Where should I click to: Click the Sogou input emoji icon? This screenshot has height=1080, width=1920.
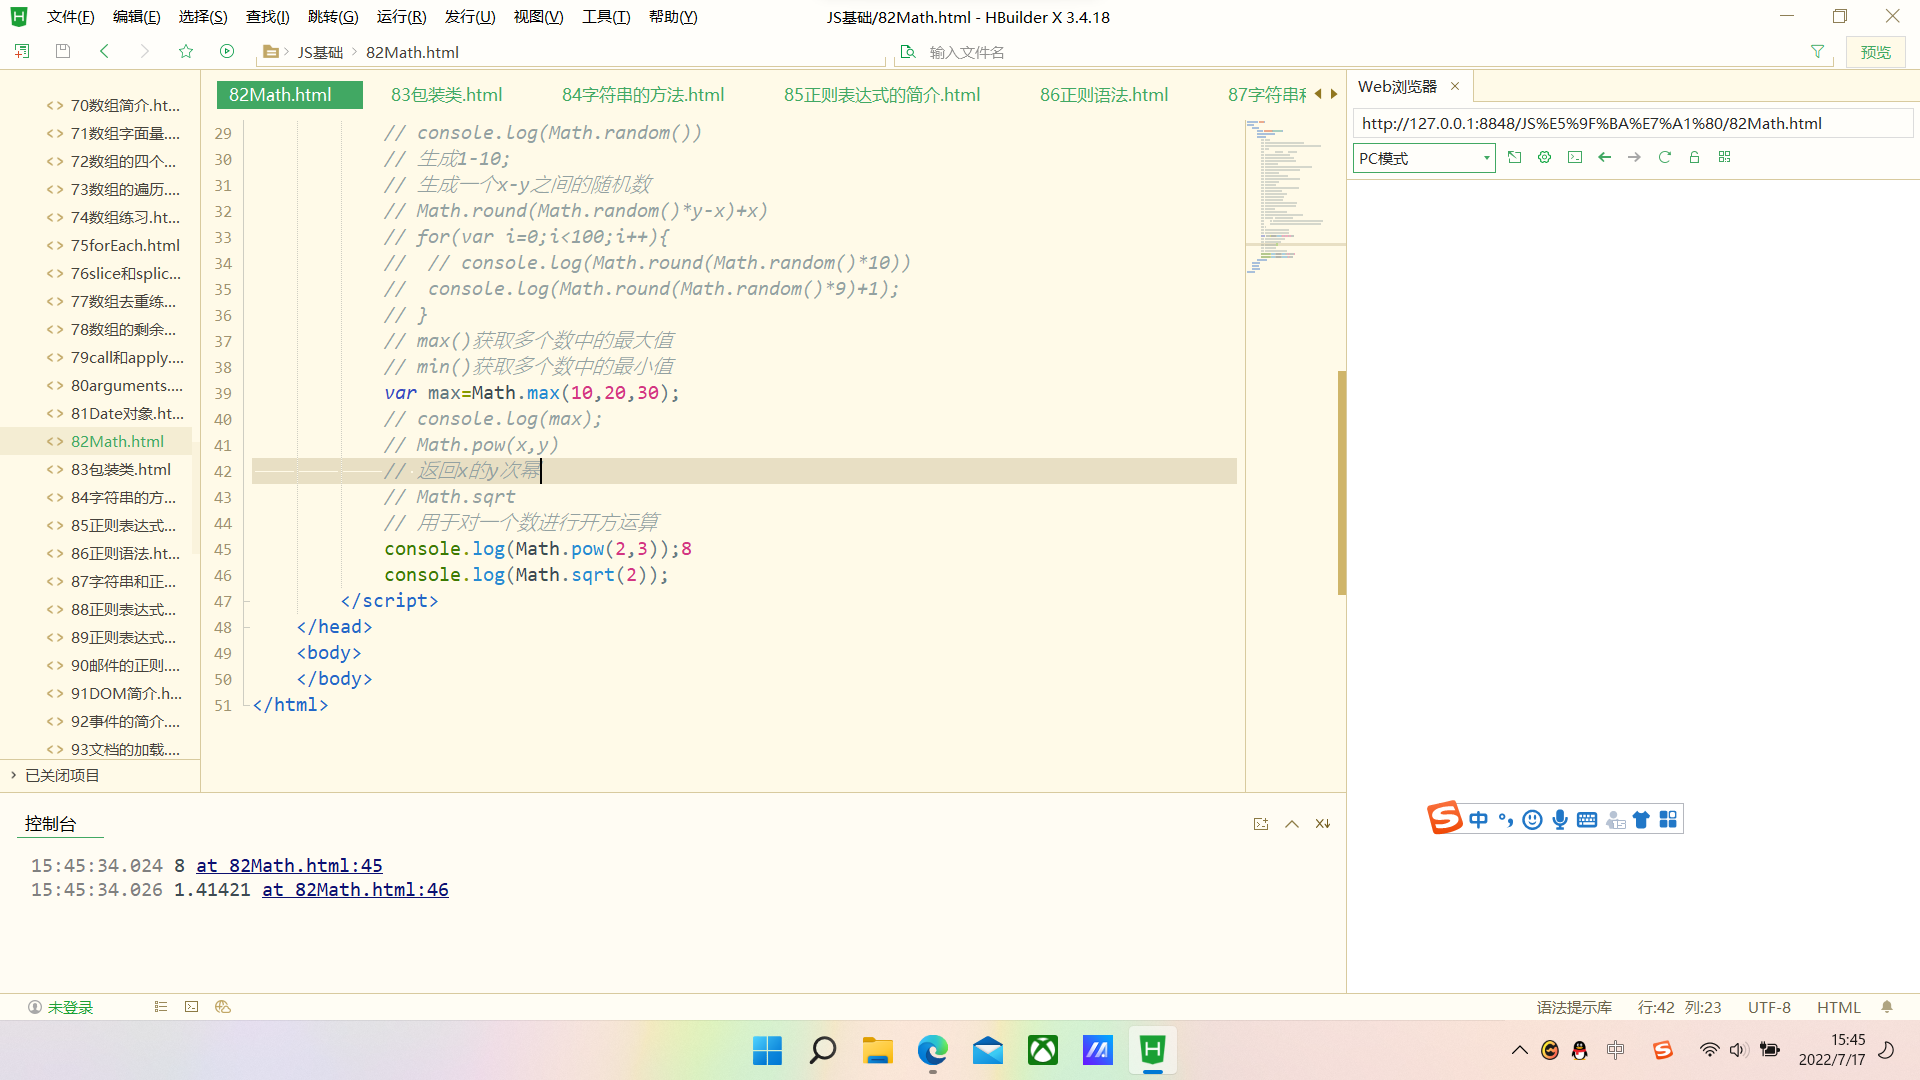1532,818
